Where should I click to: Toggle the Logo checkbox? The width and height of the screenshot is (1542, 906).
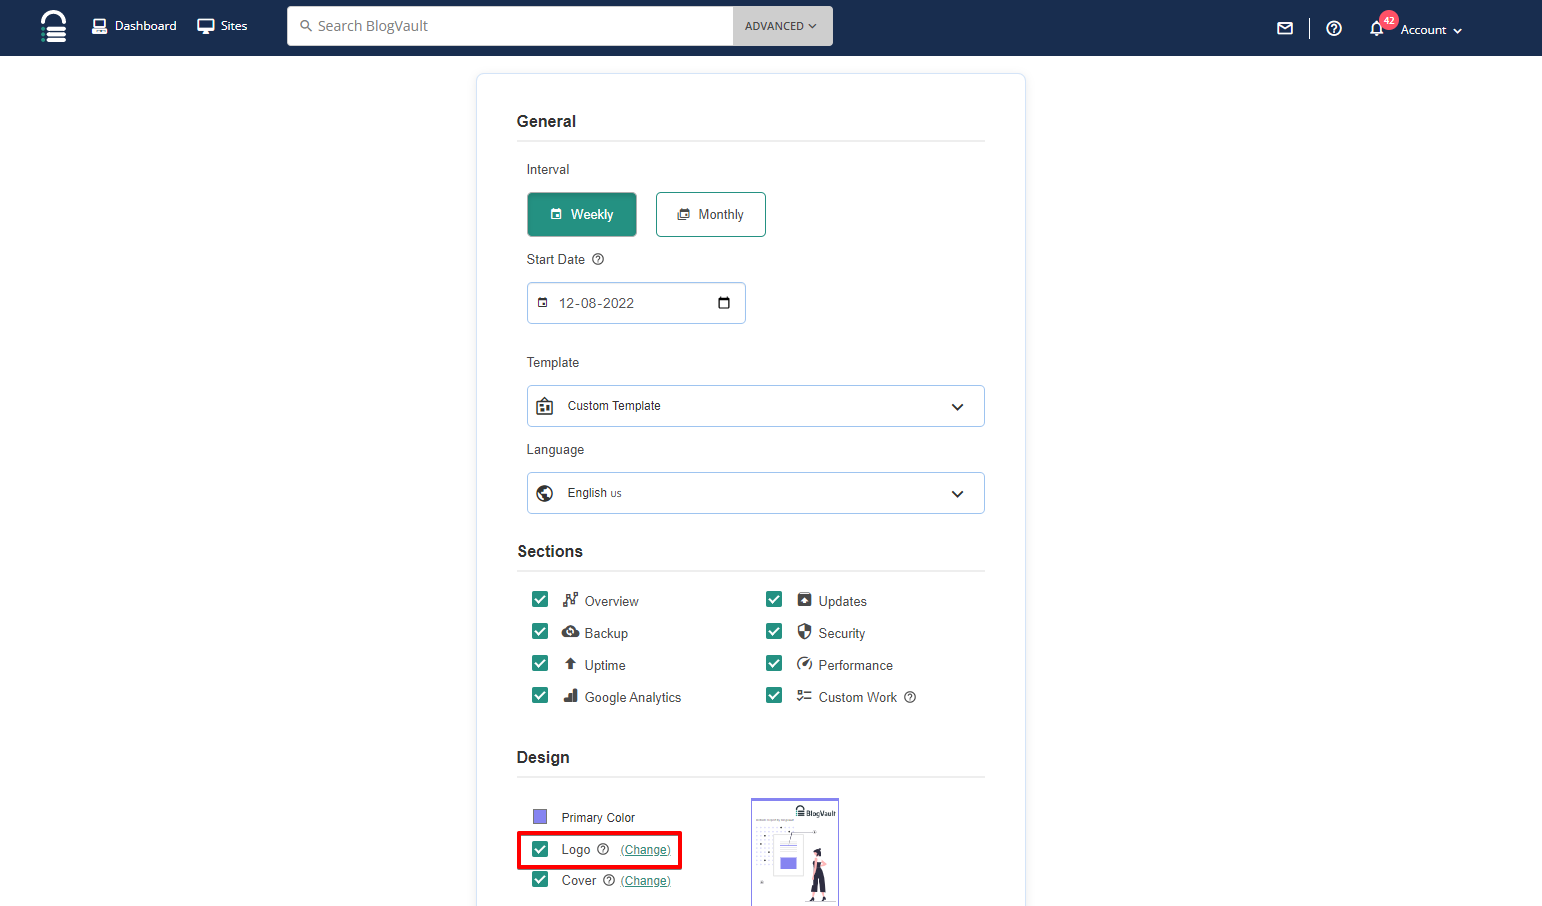[x=540, y=849]
